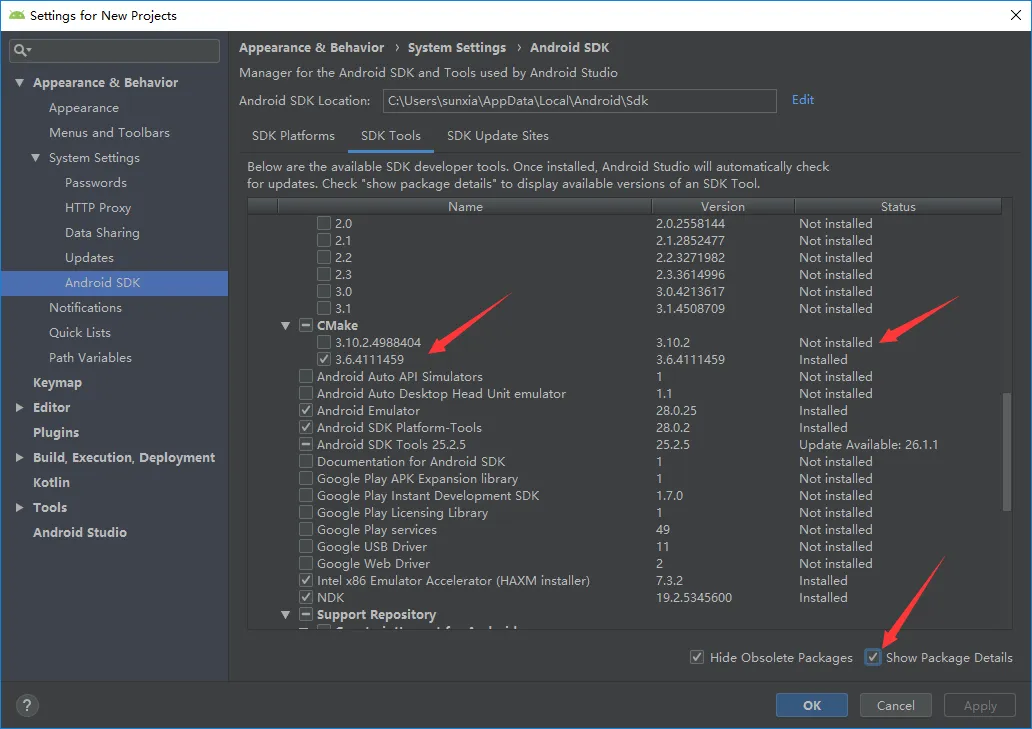
Task: Open Android Studio settings item
Action: point(80,532)
